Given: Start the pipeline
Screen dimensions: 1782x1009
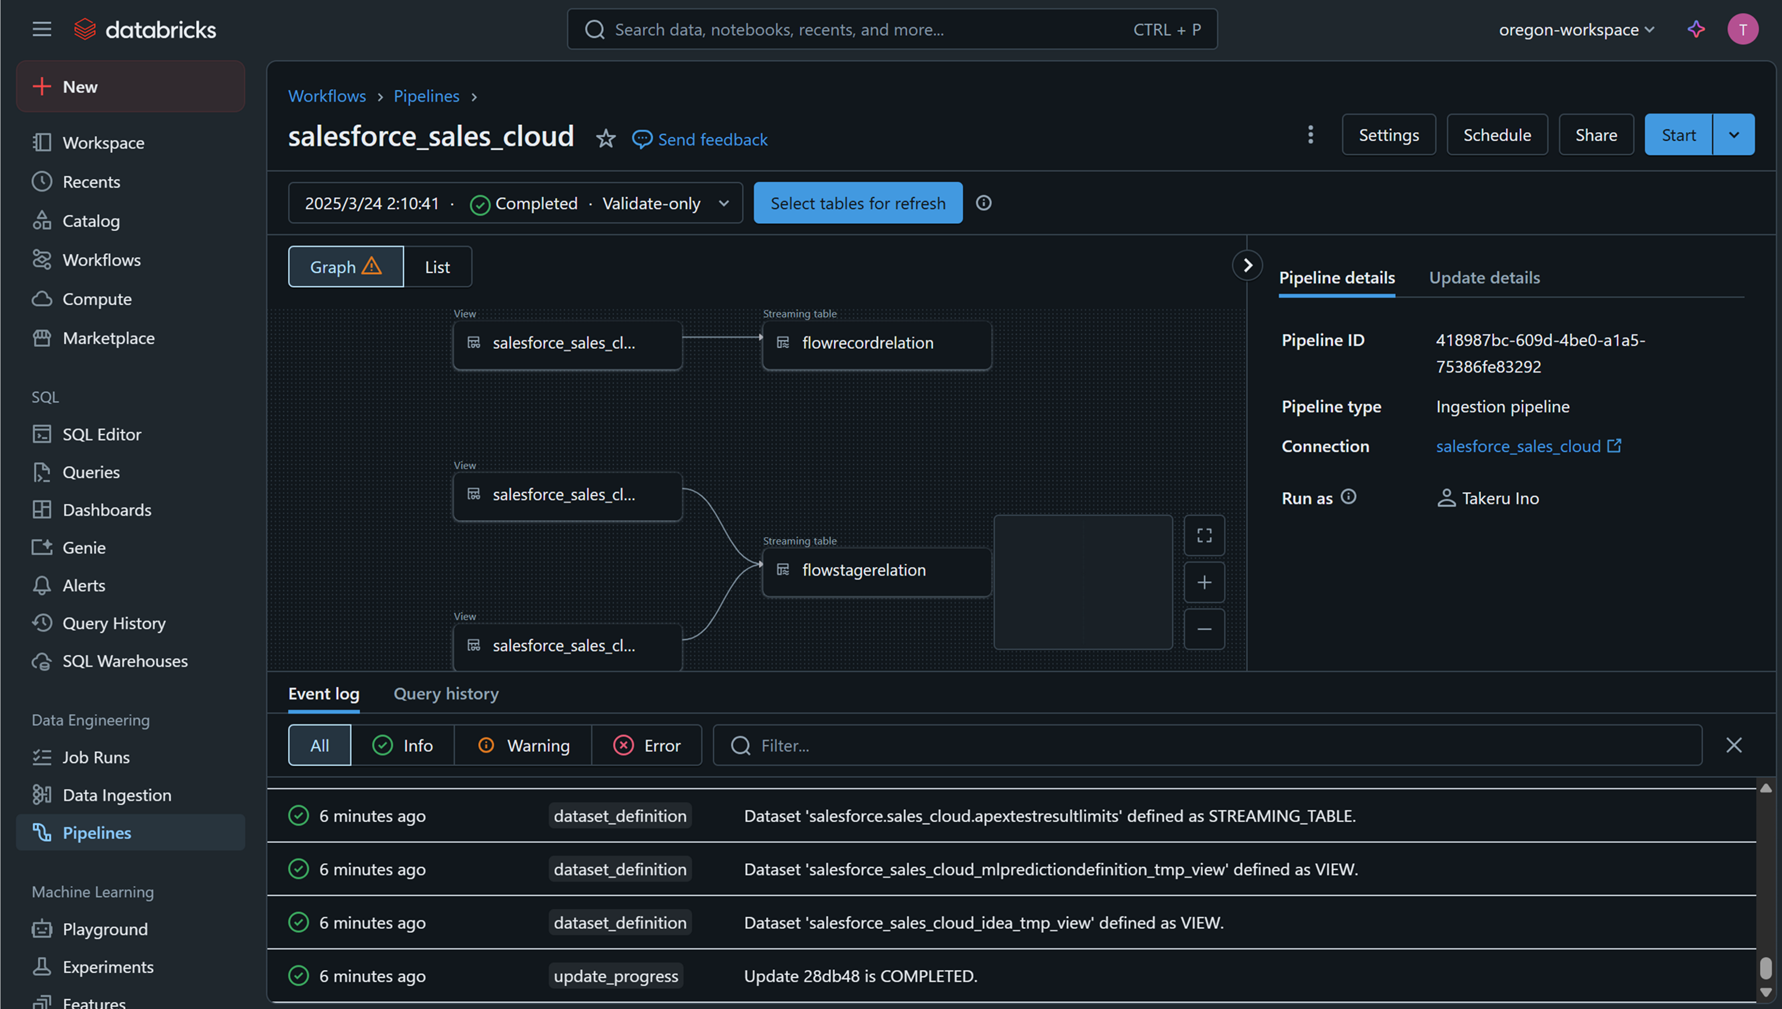Looking at the screenshot, I should pos(1679,135).
